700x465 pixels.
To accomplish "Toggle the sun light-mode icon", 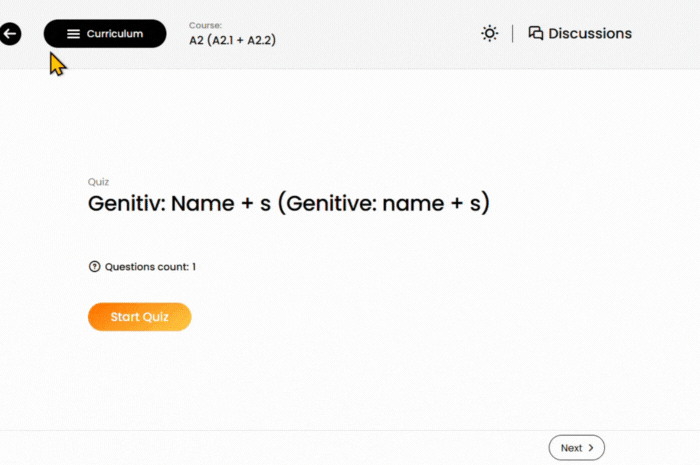I will 489,33.
